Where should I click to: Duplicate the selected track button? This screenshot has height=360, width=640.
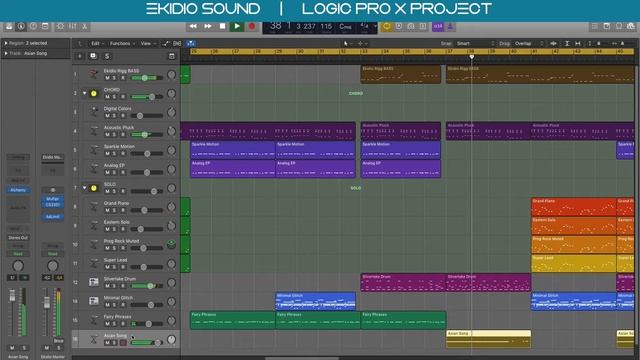(93, 56)
